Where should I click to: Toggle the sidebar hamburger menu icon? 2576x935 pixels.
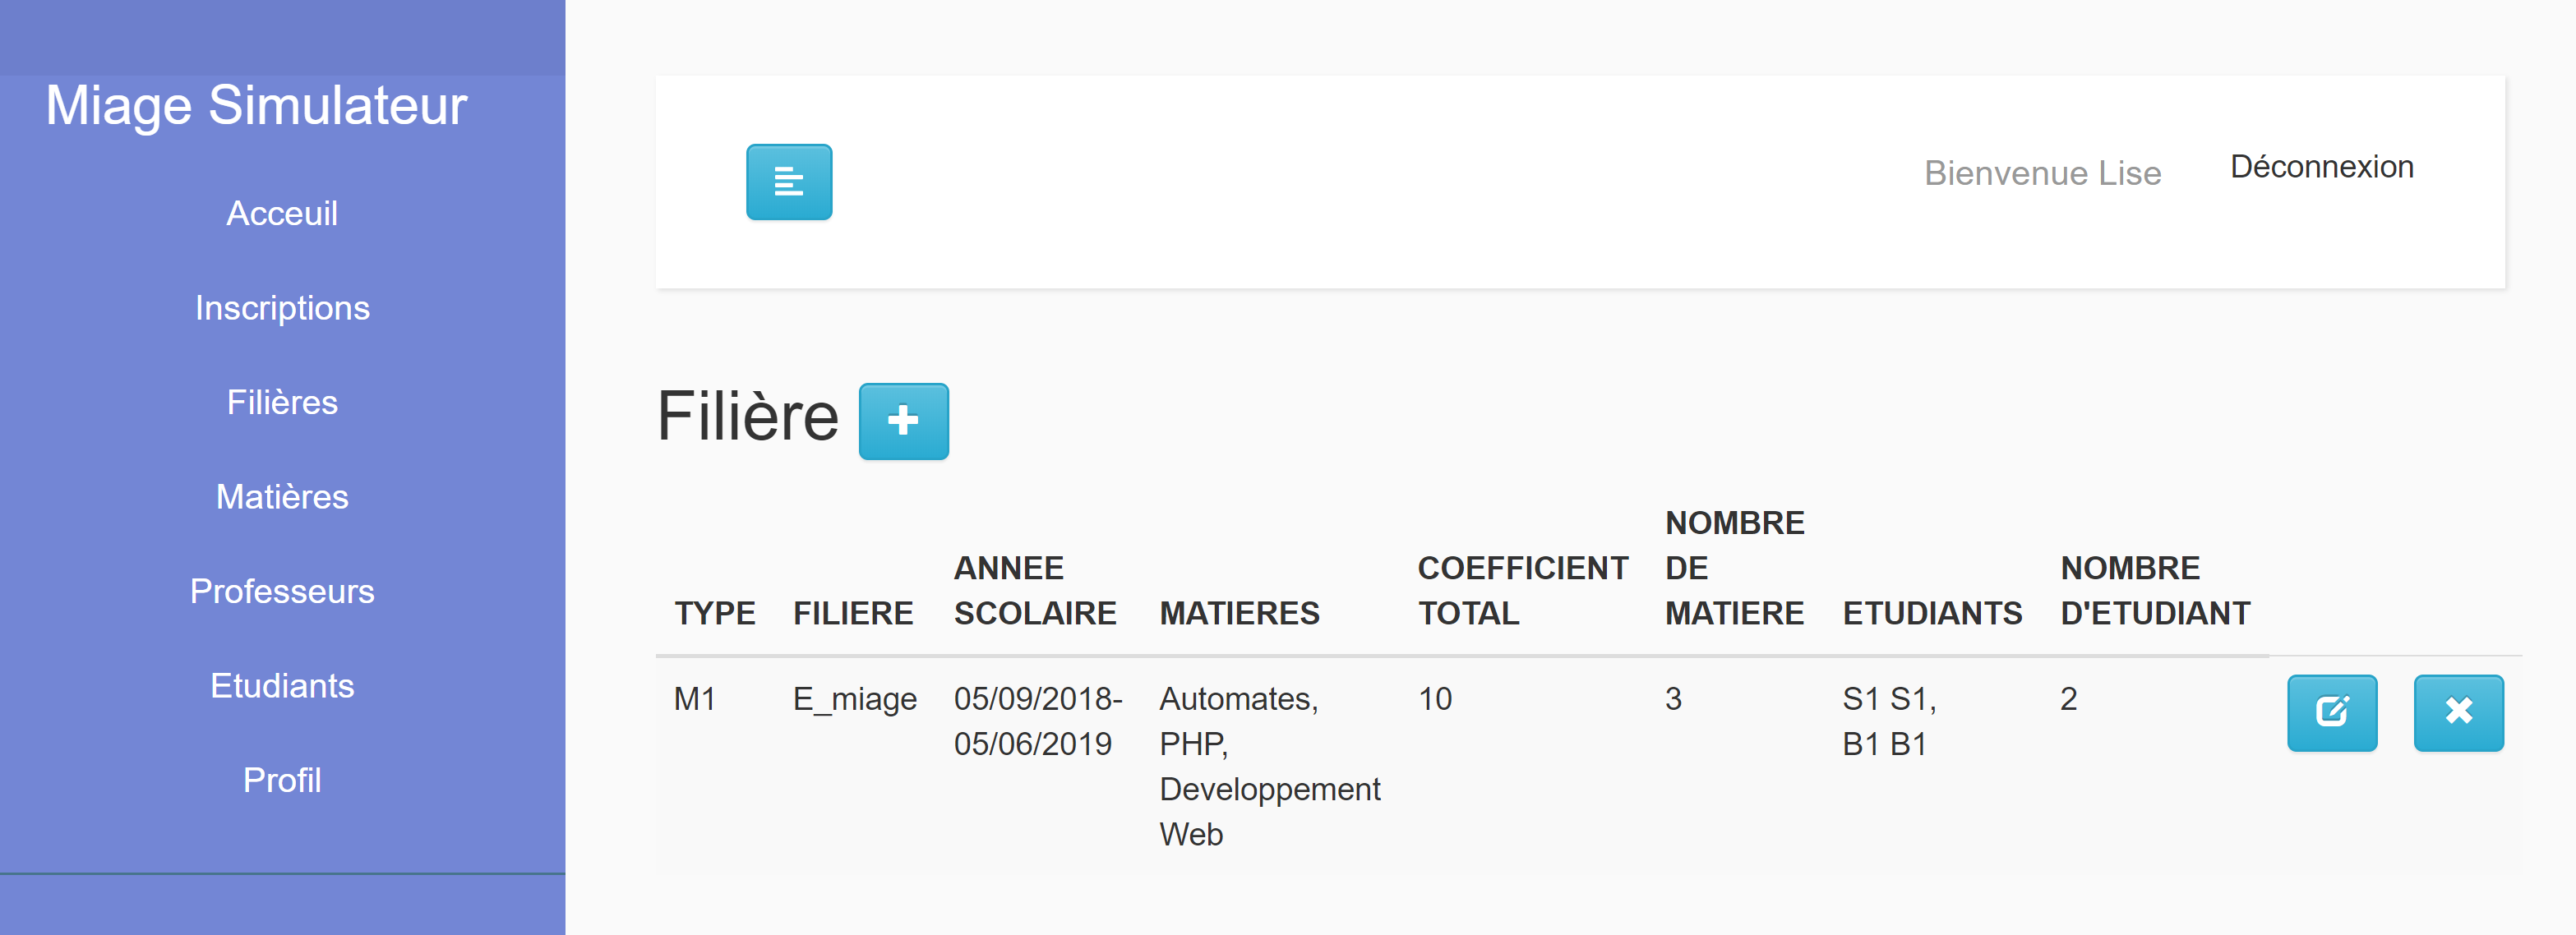(x=789, y=182)
